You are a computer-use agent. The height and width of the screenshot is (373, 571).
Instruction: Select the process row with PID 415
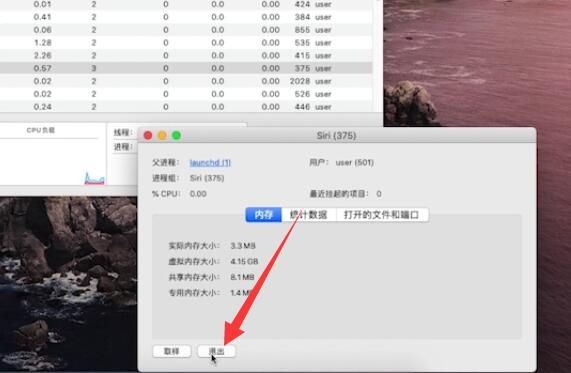[x=186, y=55]
